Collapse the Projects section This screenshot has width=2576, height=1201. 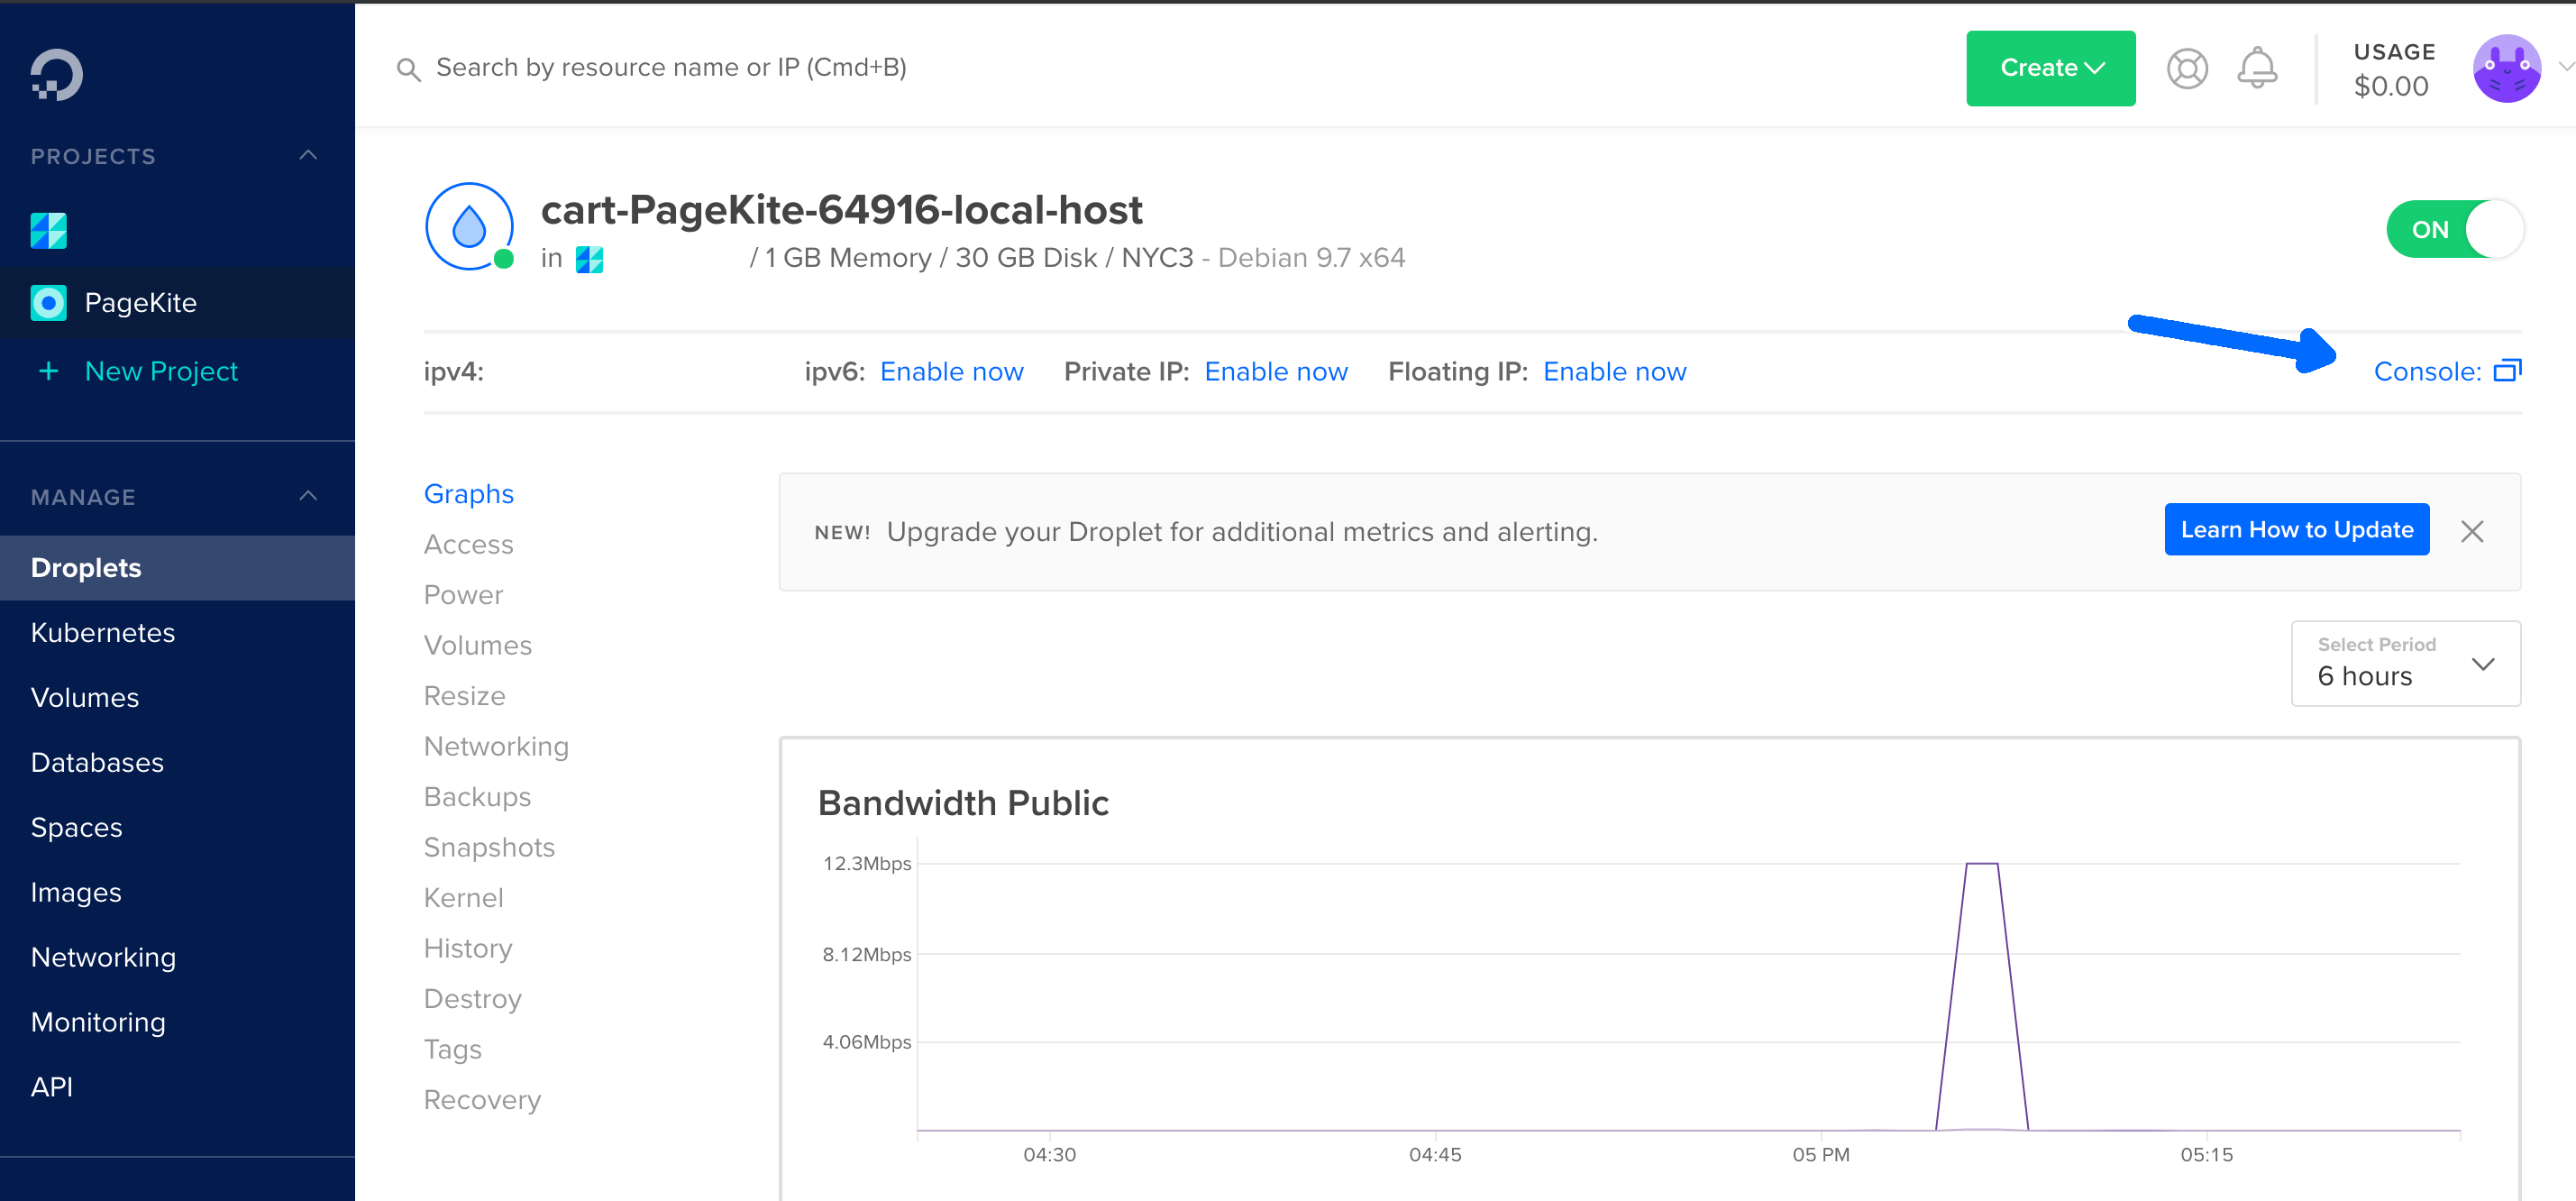[x=308, y=155]
